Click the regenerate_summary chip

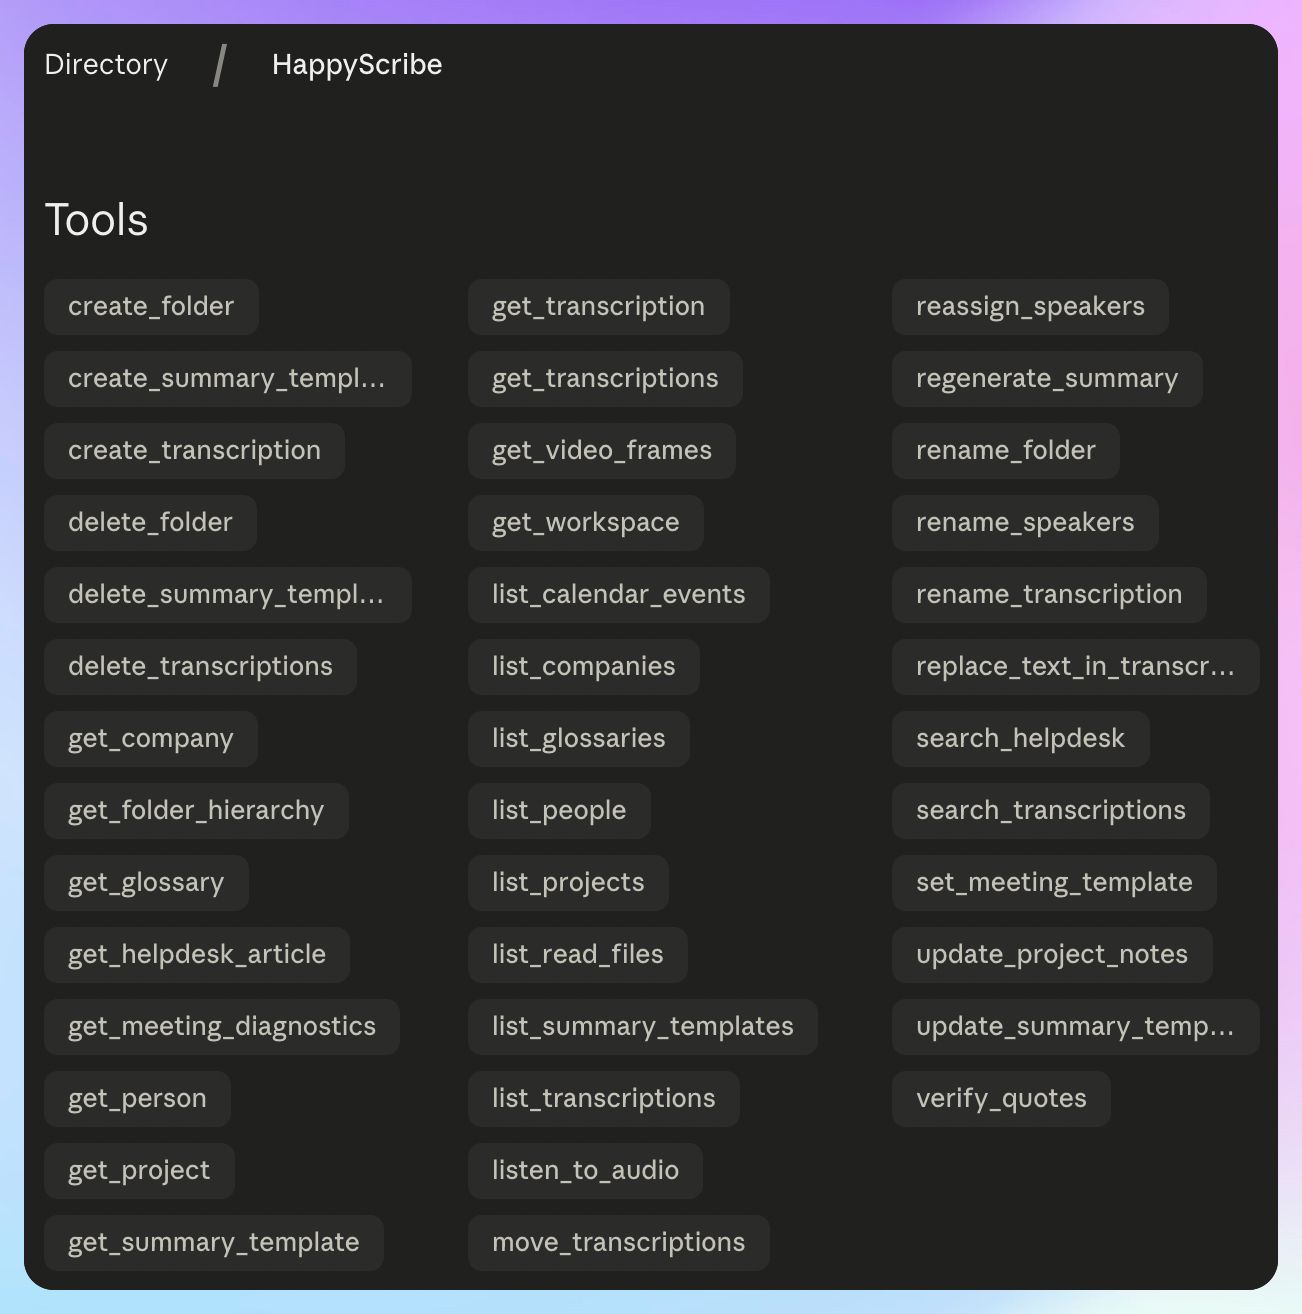(x=1047, y=379)
